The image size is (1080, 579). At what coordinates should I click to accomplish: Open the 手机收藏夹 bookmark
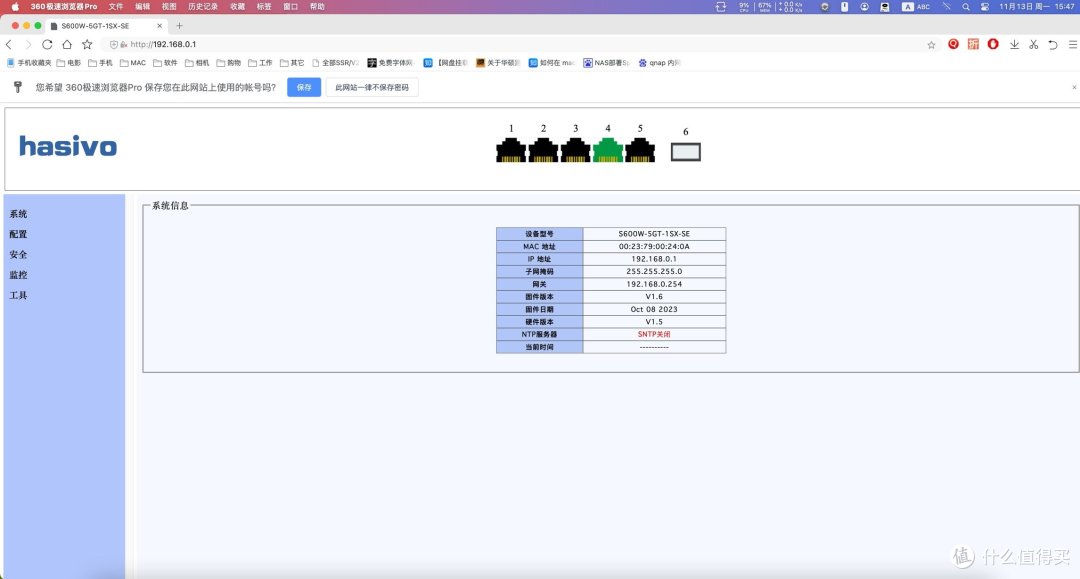point(29,63)
